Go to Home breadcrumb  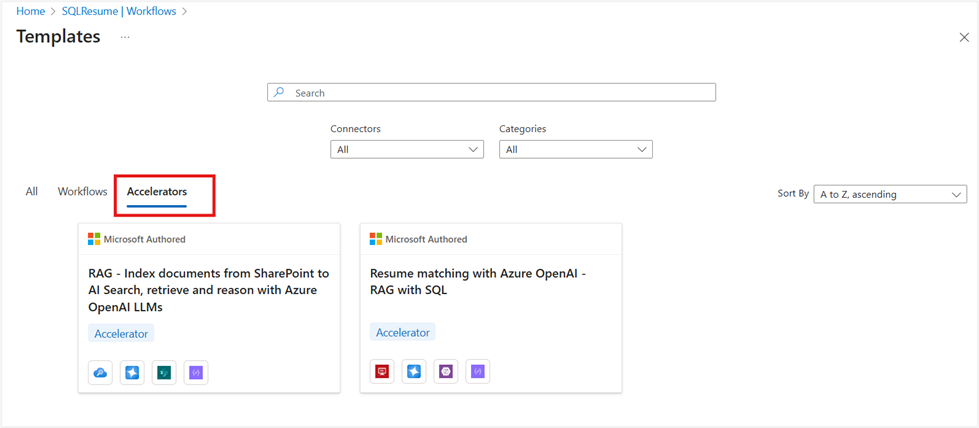31,11
